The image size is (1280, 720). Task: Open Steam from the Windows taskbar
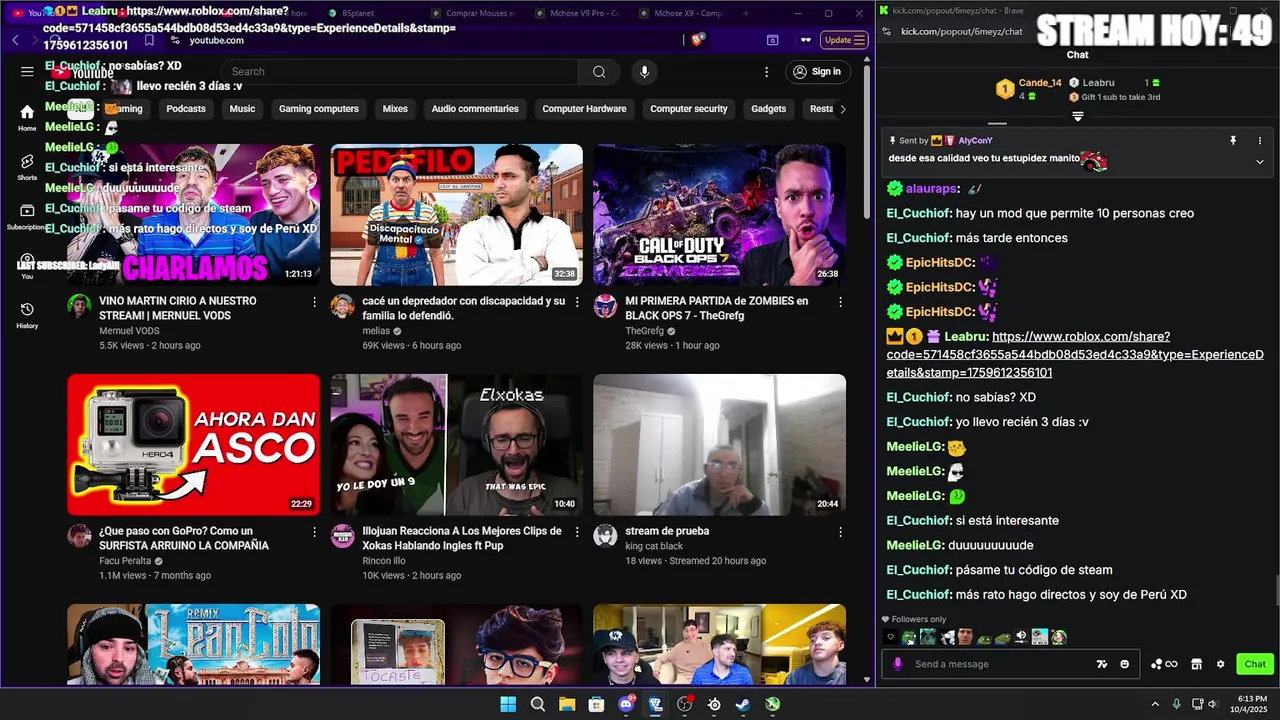pyautogui.click(x=743, y=704)
